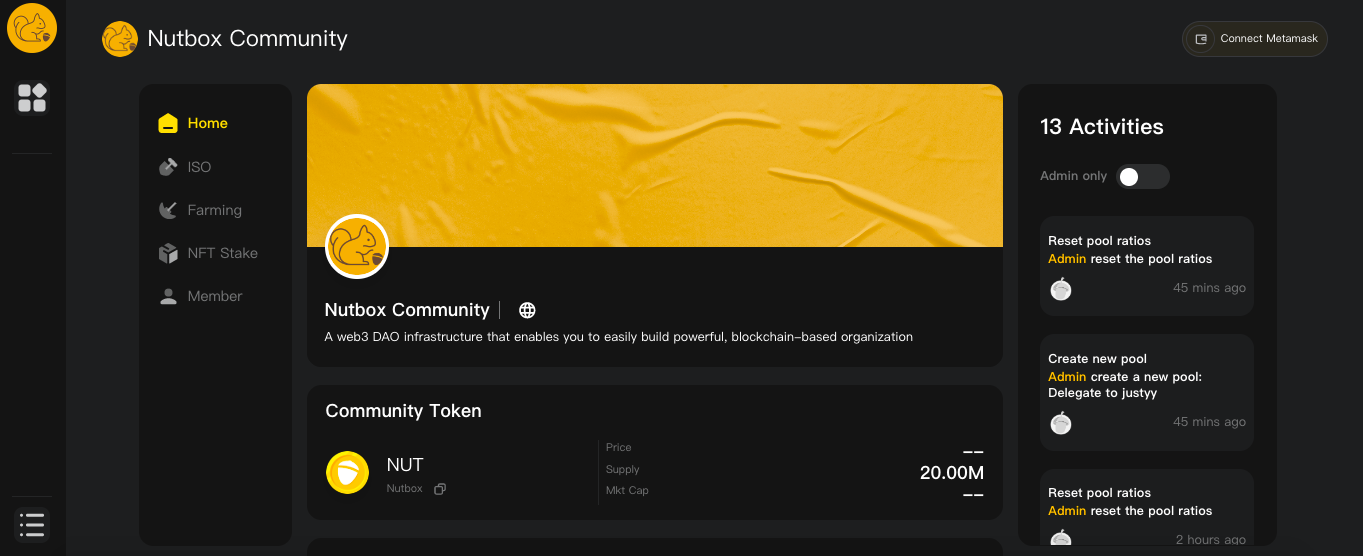Click the NUT token name
The width and height of the screenshot is (1363, 556).
405,465
